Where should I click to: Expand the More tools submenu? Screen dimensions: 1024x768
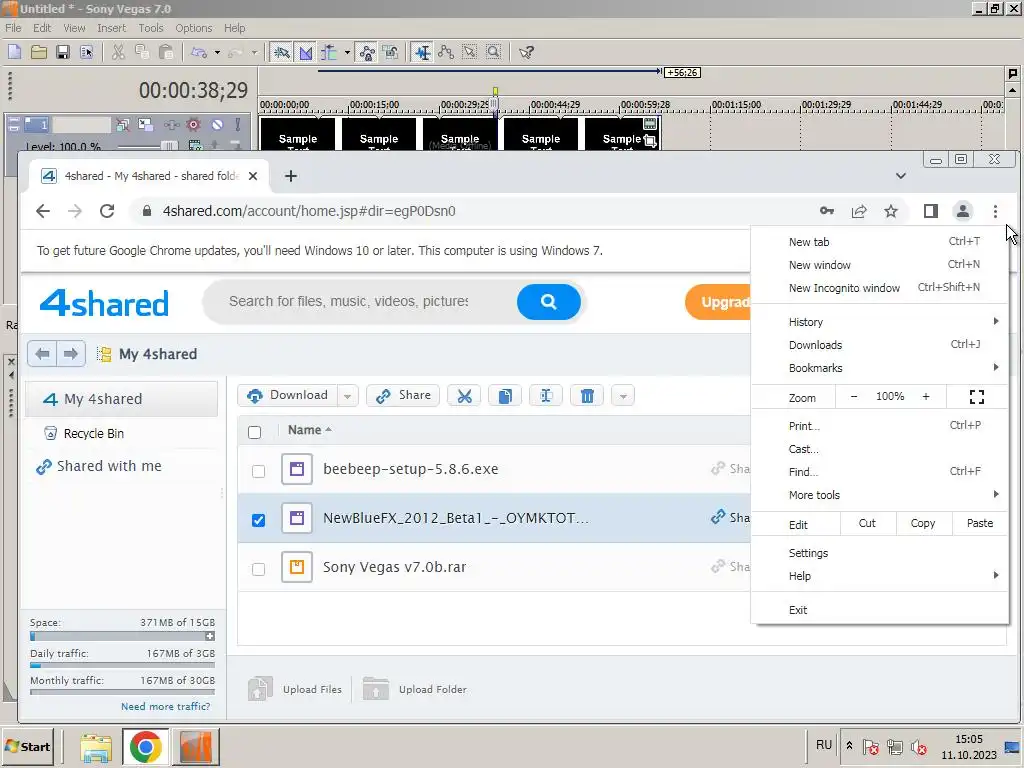point(880,494)
